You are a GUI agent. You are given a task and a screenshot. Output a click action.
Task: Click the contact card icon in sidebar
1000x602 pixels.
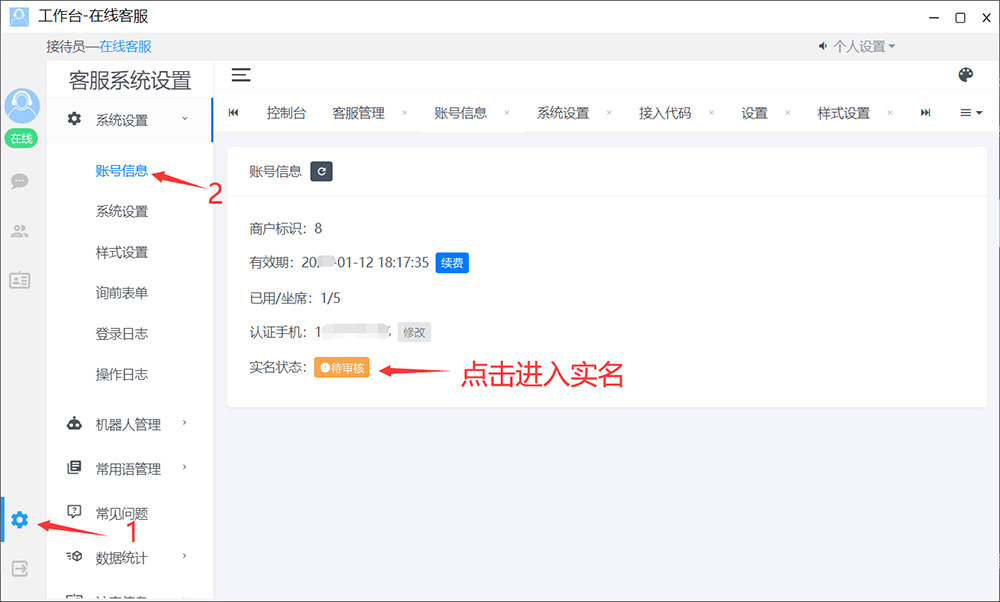tap(20, 280)
